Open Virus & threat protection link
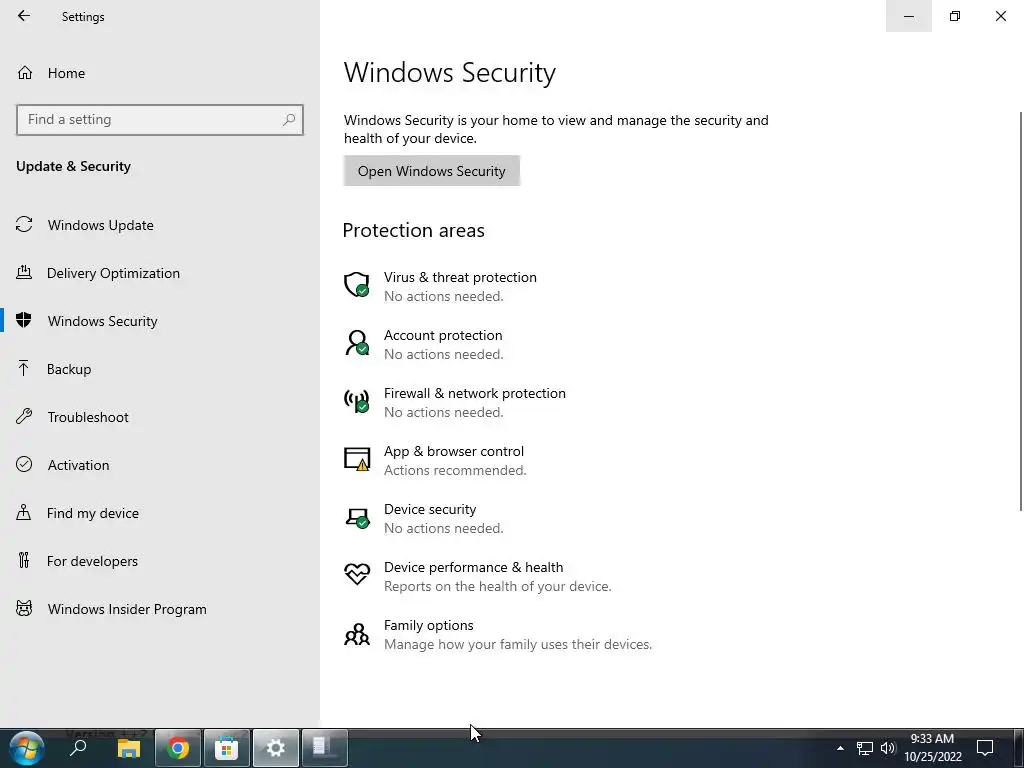The width and height of the screenshot is (1024, 768). point(460,277)
